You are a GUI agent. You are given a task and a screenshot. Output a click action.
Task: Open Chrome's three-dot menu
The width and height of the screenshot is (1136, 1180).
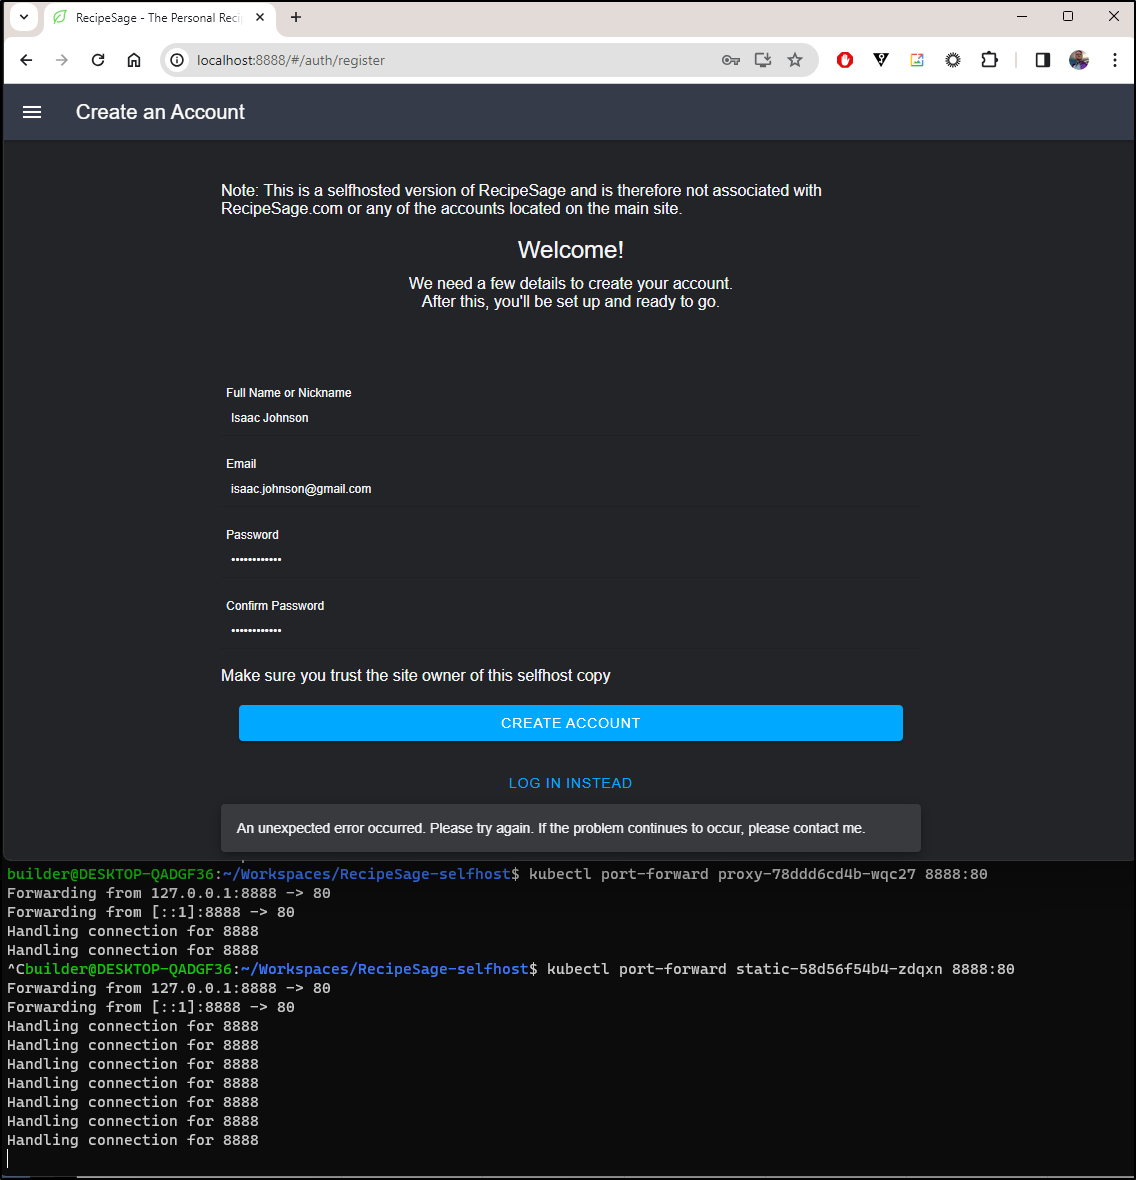[x=1115, y=60]
